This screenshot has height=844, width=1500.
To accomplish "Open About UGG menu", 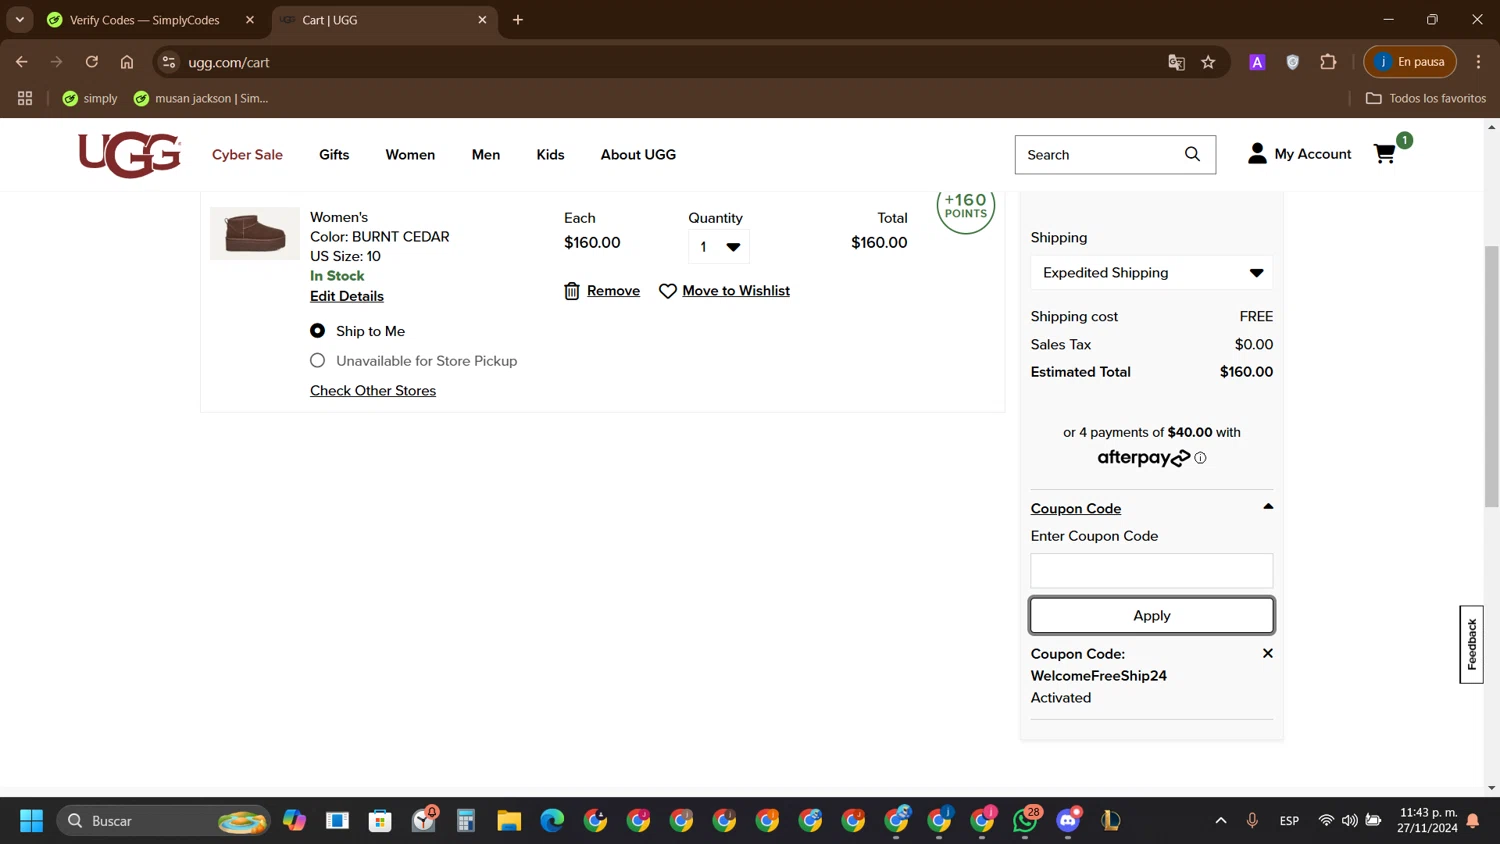I will point(638,155).
